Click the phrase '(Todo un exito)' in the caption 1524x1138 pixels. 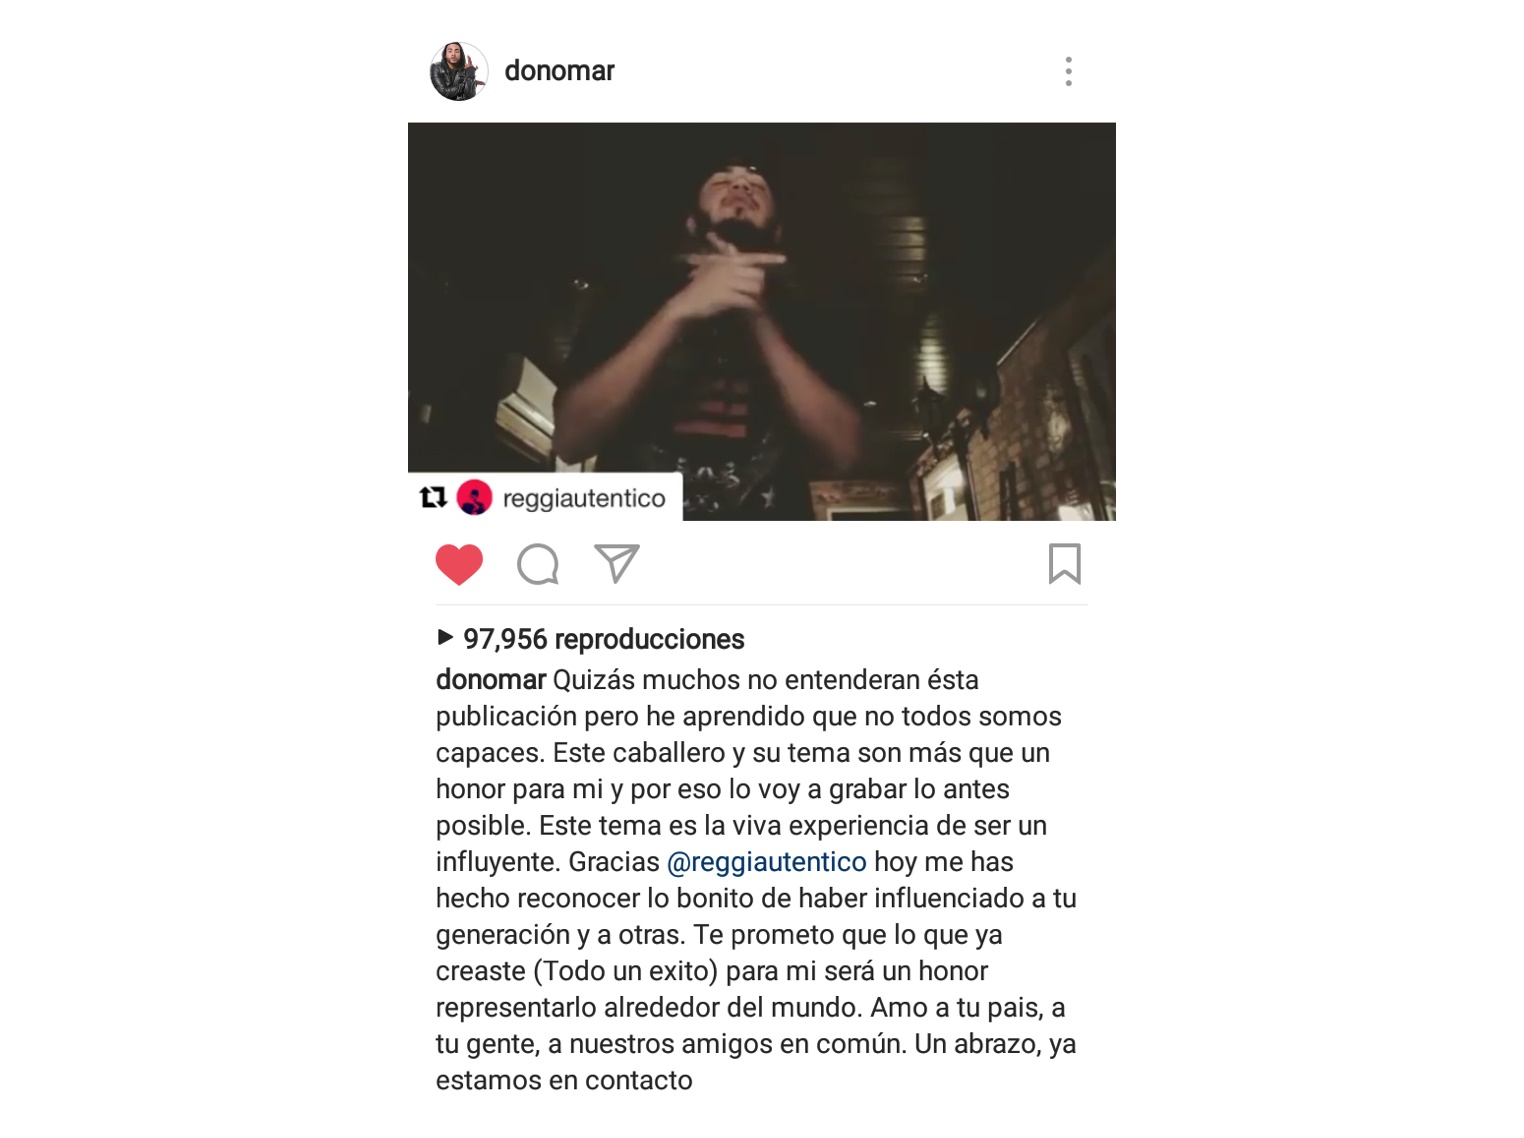pos(631,971)
